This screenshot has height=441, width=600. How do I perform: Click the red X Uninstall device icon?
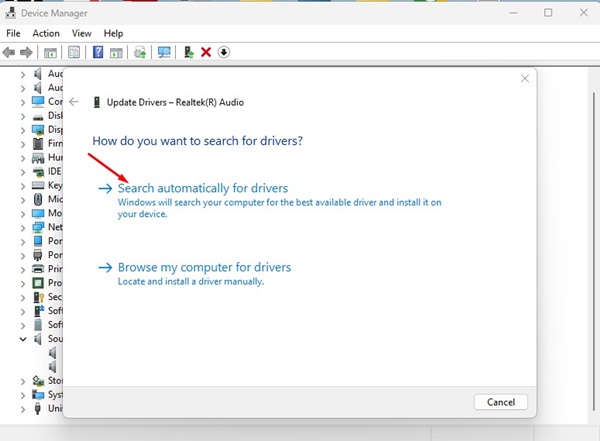(x=206, y=52)
